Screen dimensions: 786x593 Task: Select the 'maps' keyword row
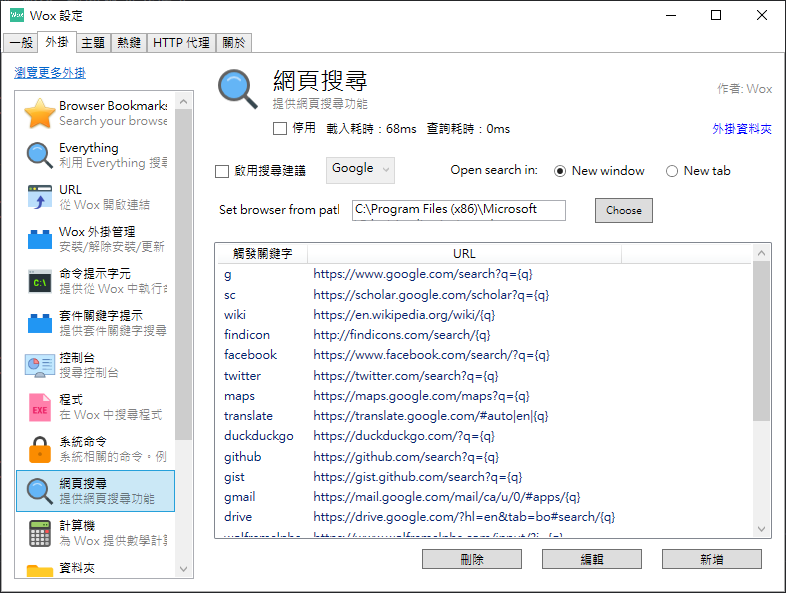pyautogui.click(x=484, y=396)
